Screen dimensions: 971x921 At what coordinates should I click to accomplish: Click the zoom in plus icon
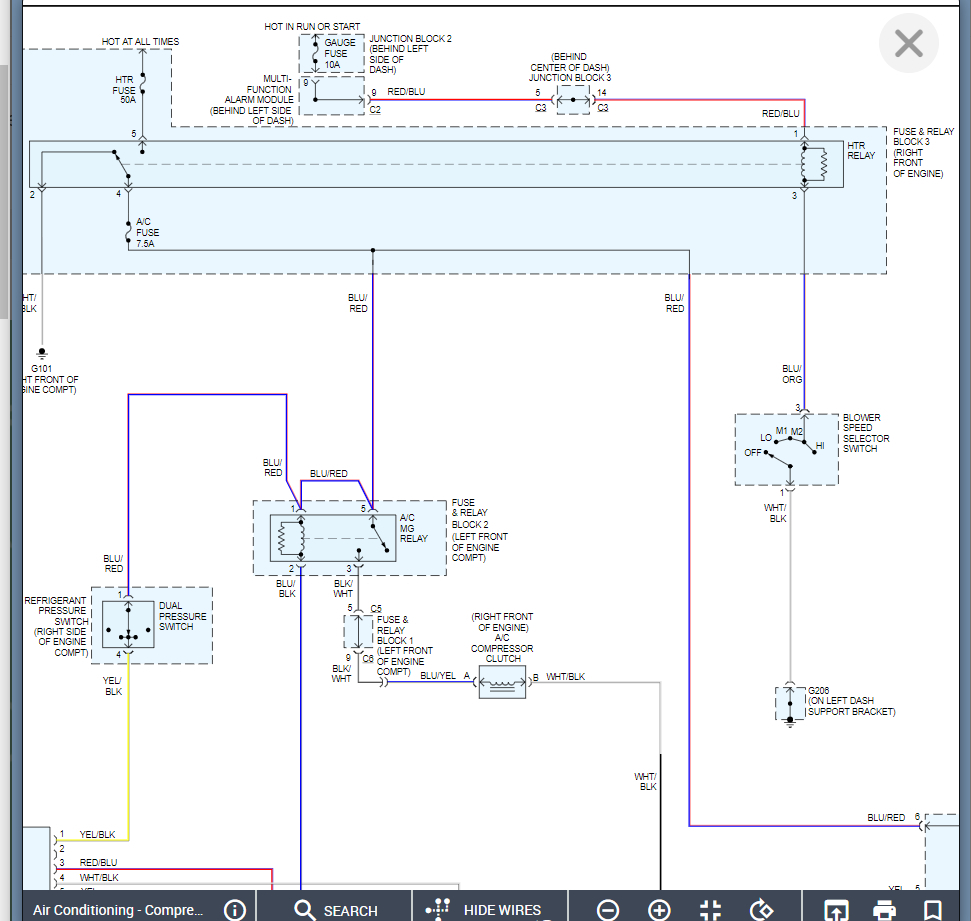click(x=659, y=910)
